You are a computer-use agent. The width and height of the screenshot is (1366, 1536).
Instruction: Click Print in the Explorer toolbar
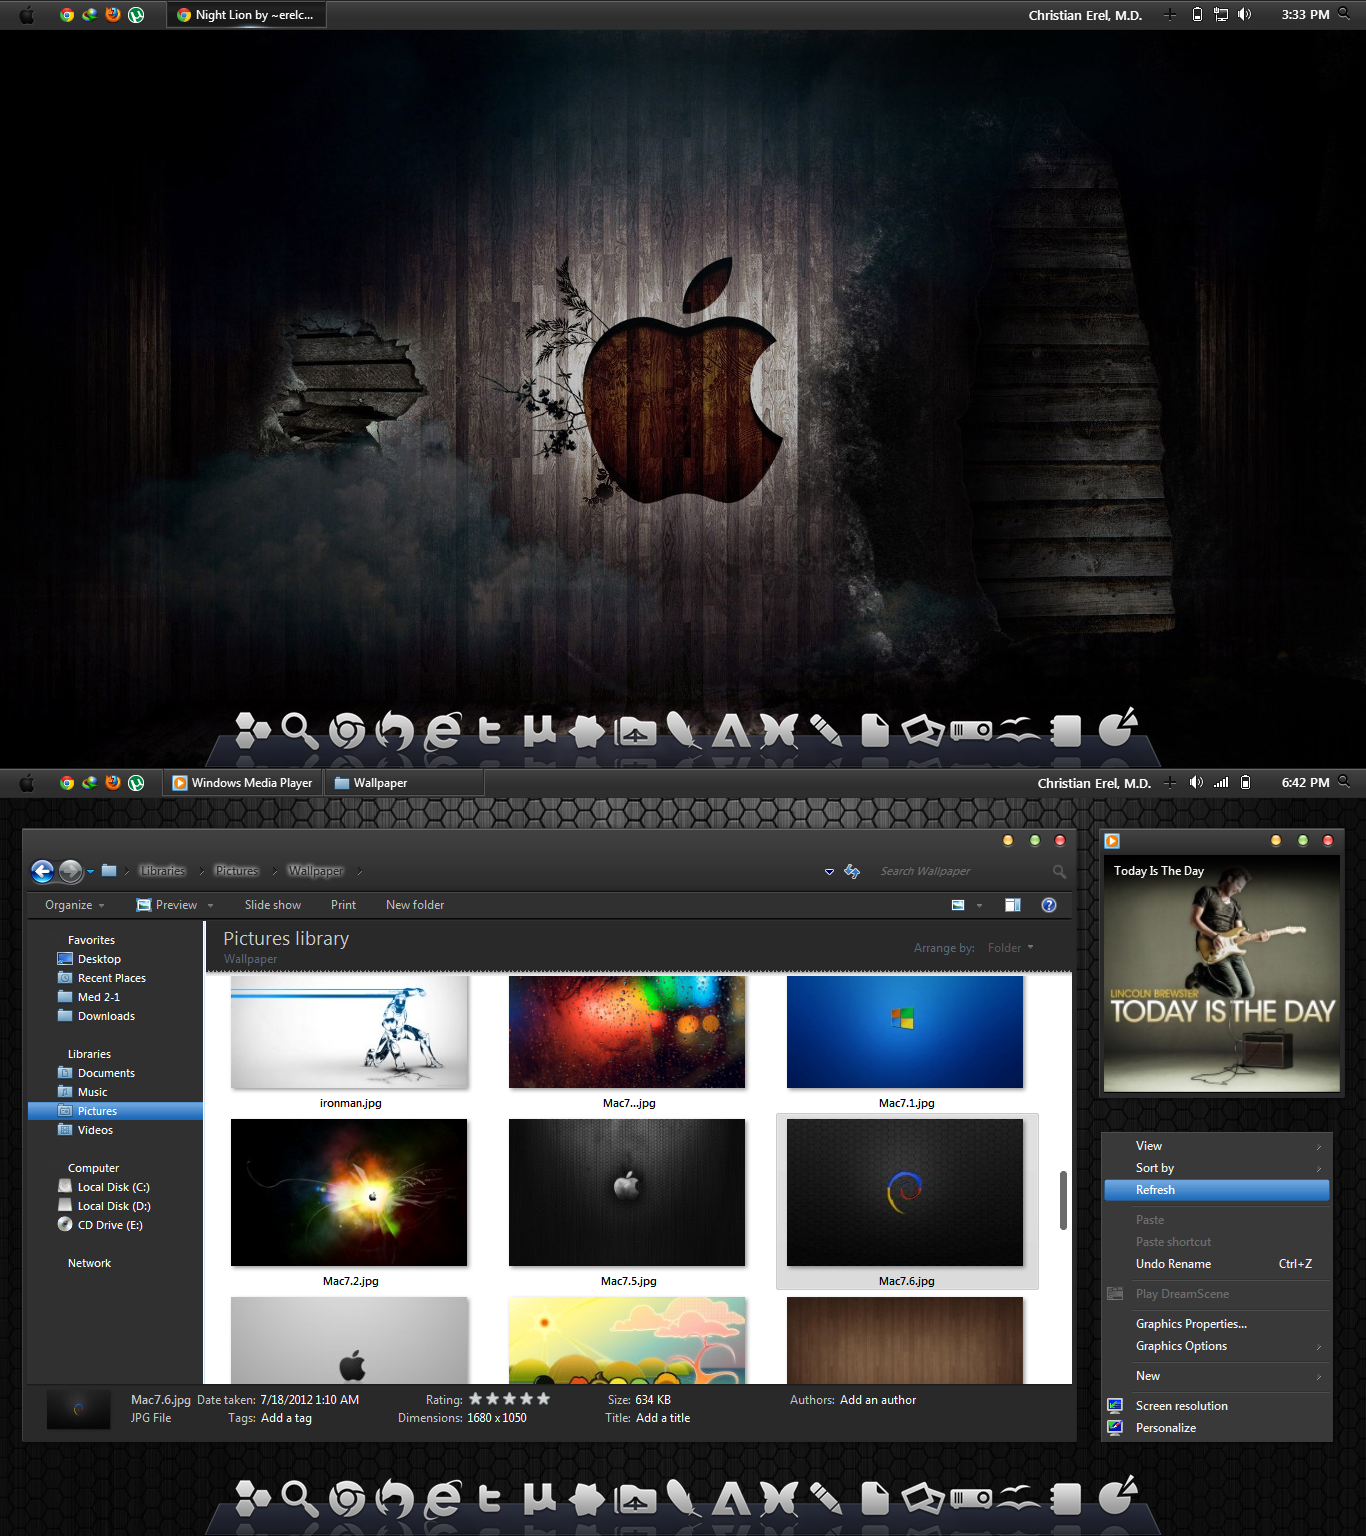343,905
